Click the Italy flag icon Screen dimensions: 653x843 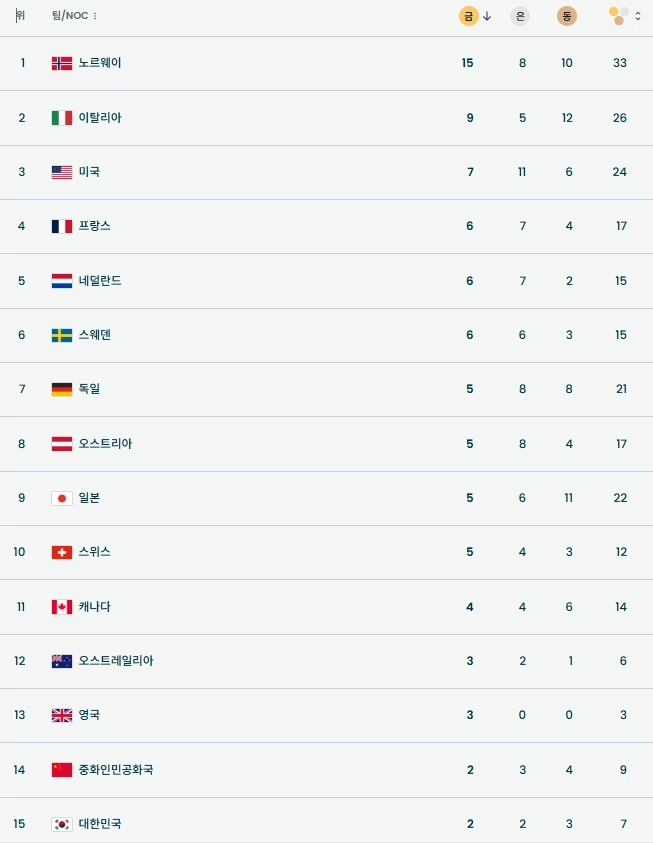[x=62, y=118]
